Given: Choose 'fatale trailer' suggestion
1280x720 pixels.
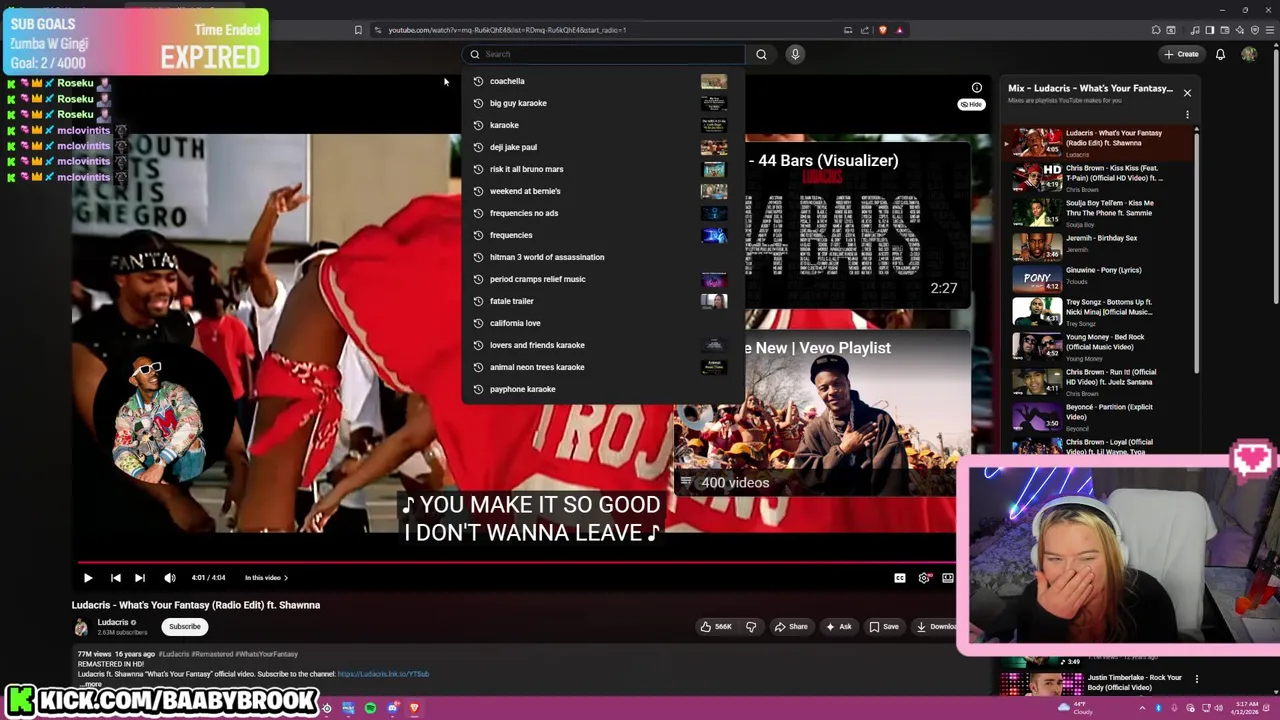Looking at the screenshot, I should (603, 301).
